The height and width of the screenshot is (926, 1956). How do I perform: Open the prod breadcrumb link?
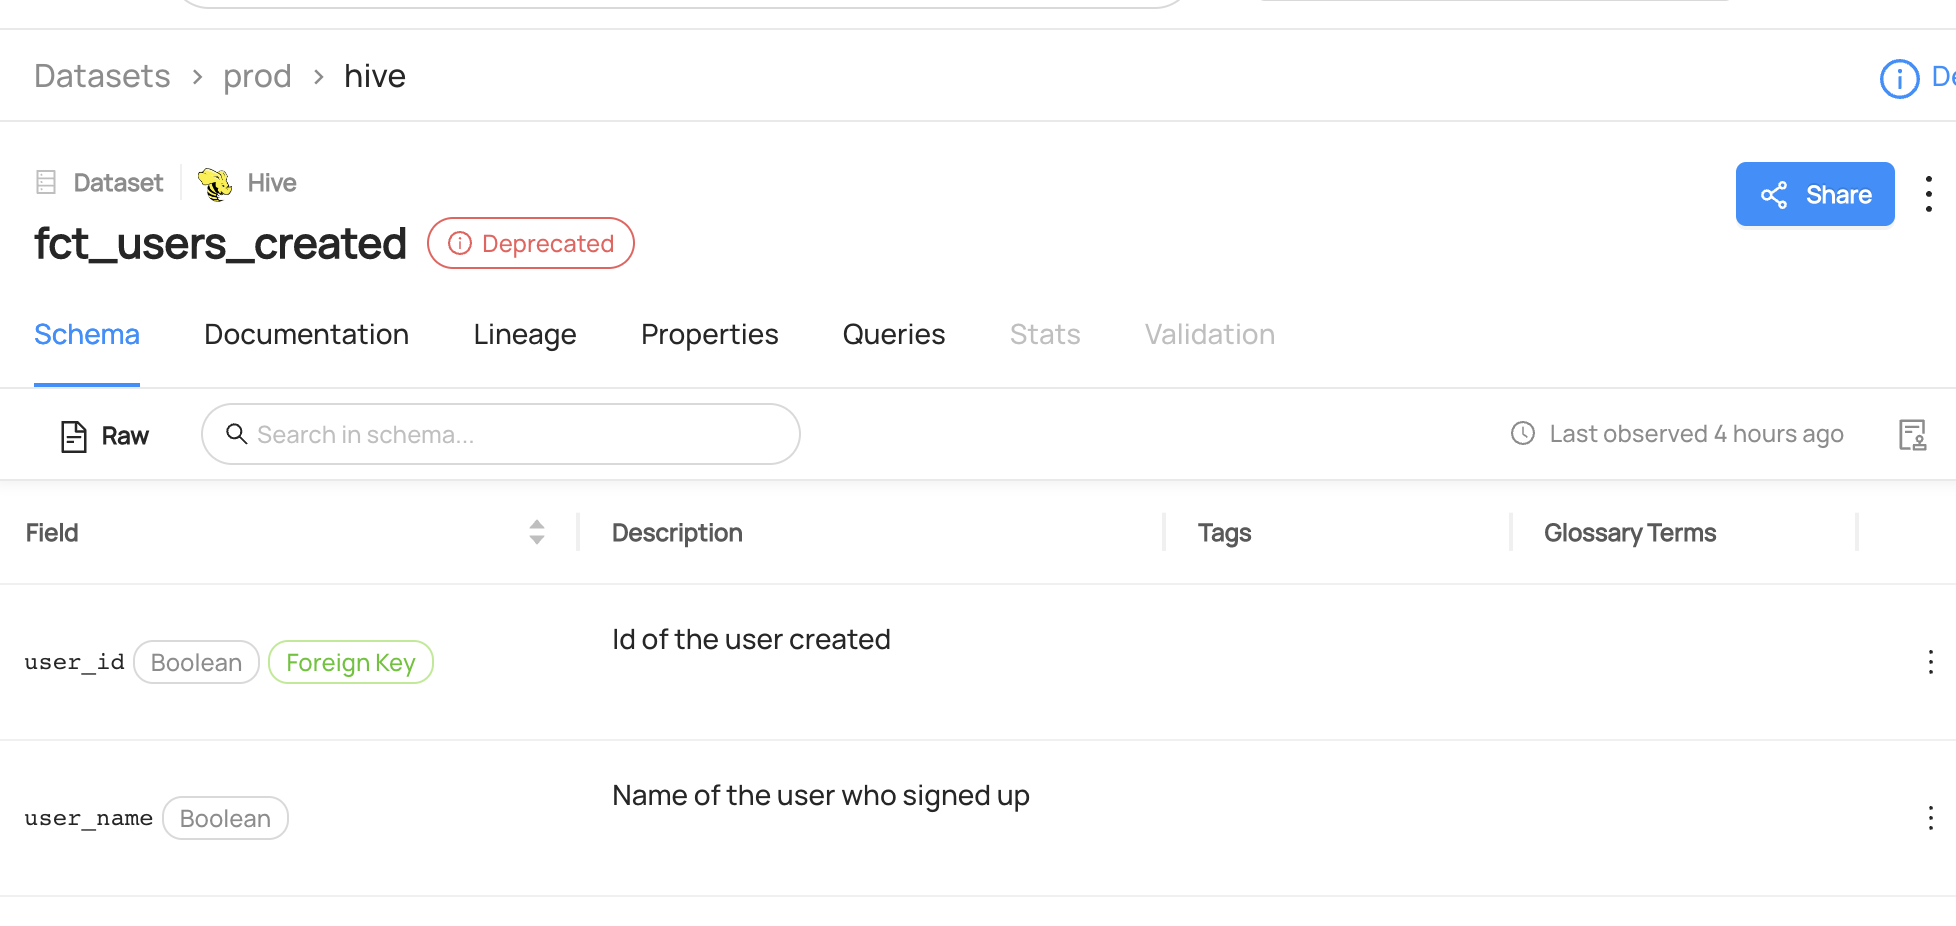click(257, 77)
